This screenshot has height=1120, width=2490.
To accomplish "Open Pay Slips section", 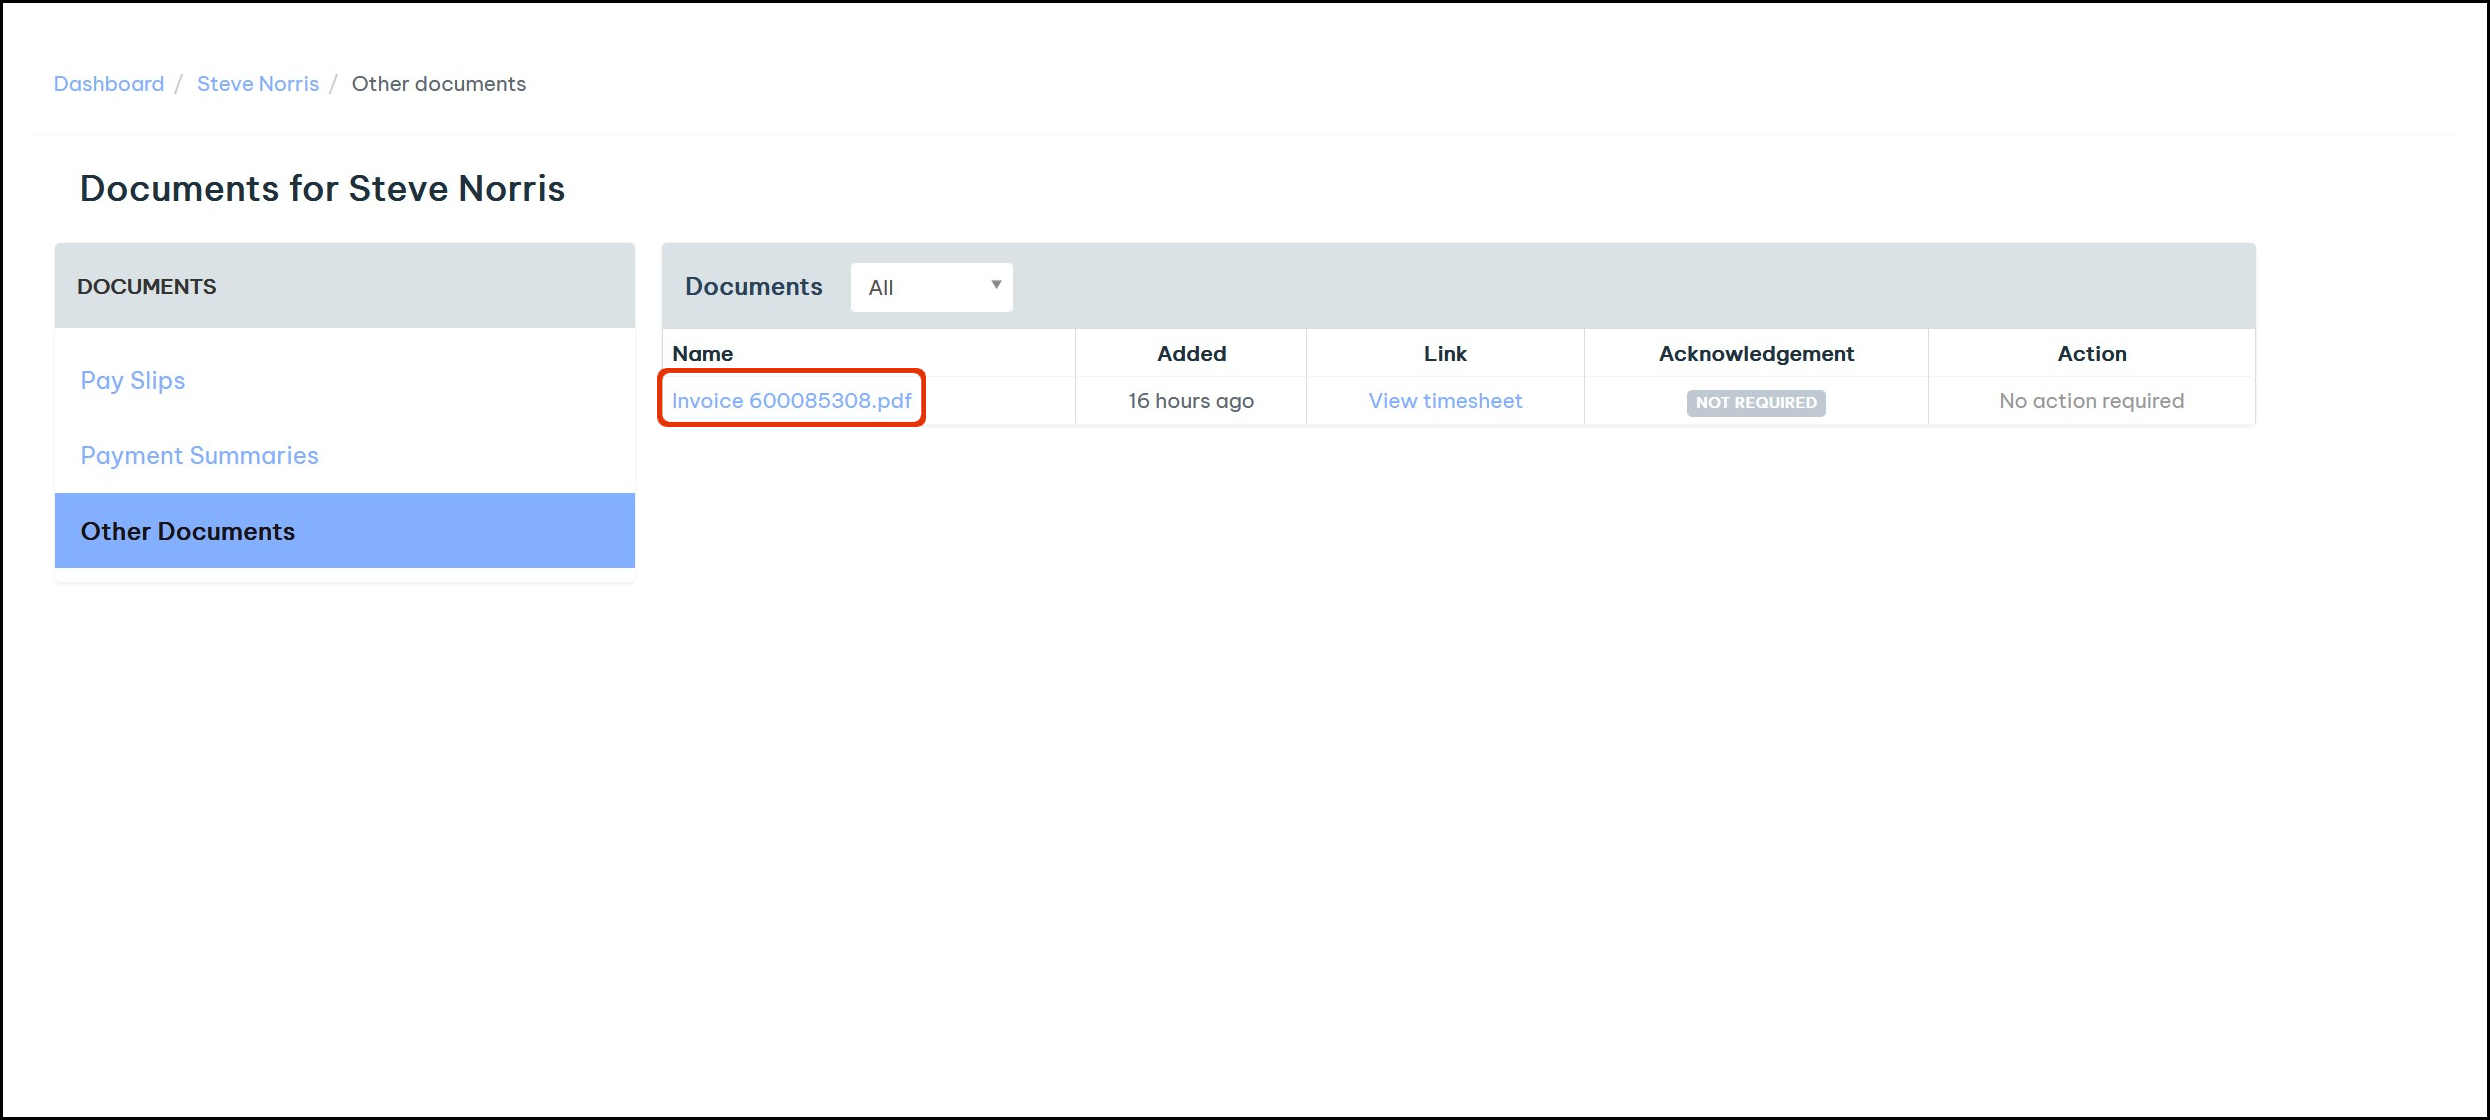I will point(132,380).
